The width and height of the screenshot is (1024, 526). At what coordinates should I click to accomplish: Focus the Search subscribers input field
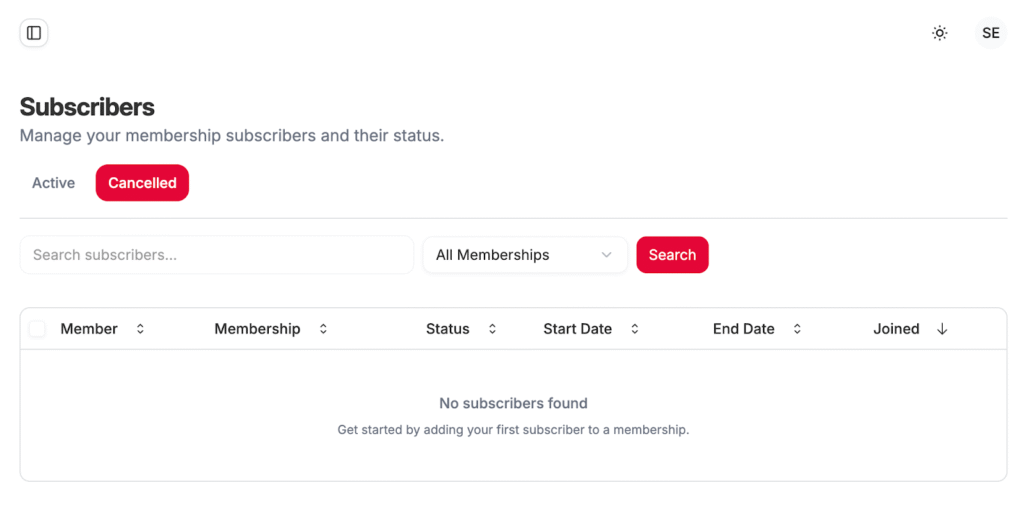(x=216, y=255)
